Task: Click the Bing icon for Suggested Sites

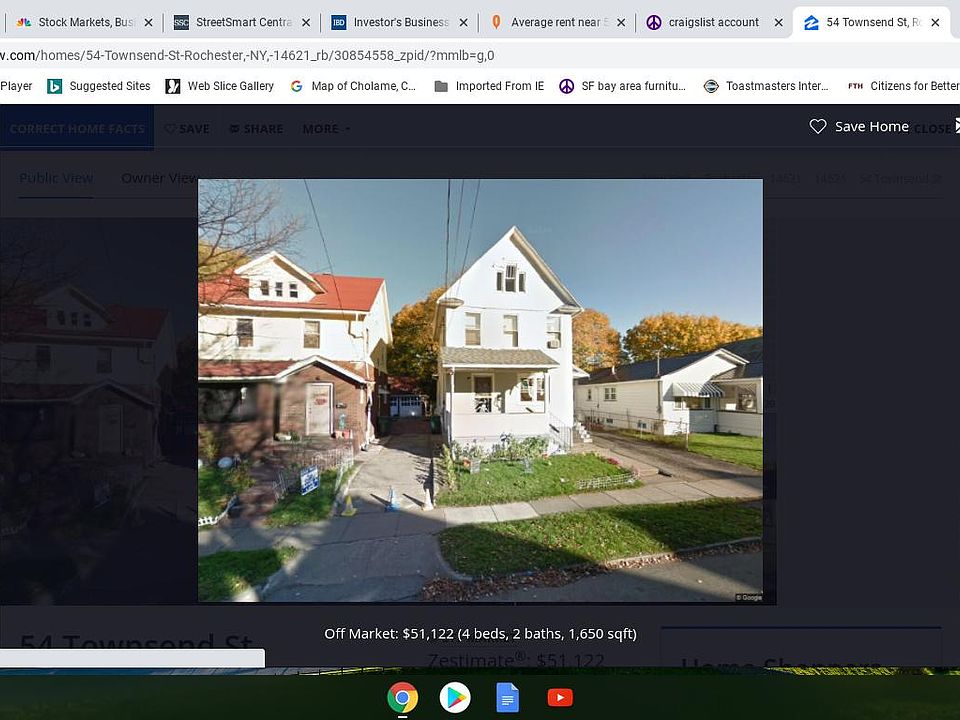Action: click(54, 86)
